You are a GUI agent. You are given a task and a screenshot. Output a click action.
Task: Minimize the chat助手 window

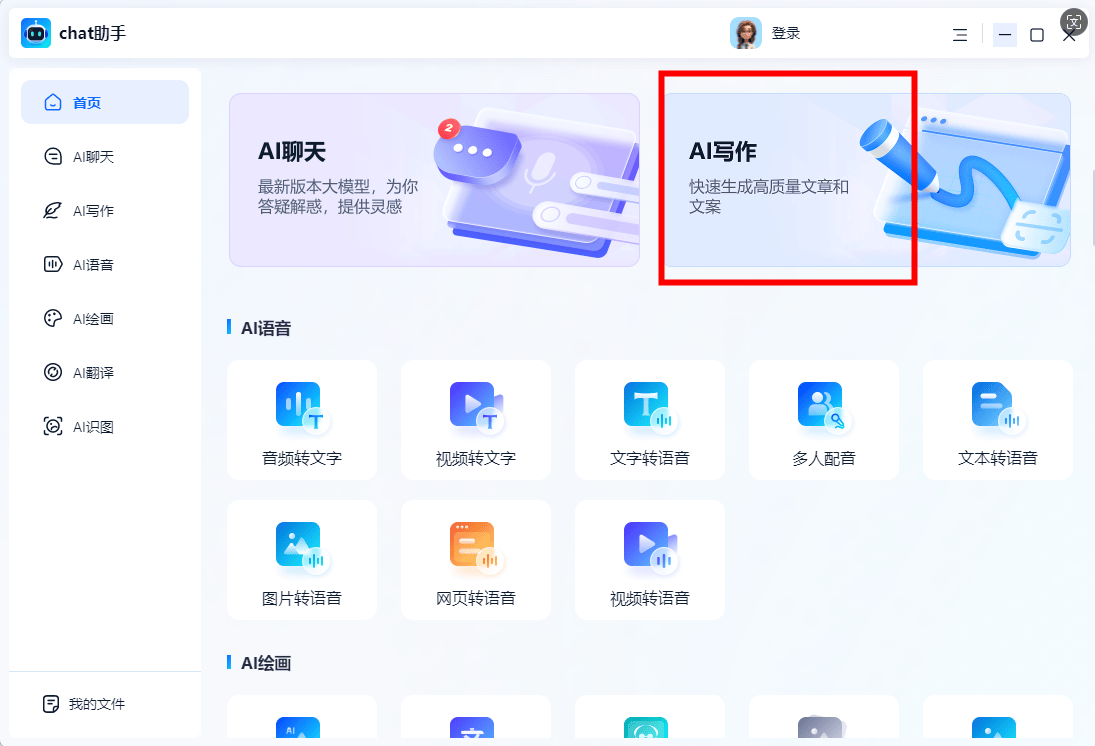pos(1005,34)
